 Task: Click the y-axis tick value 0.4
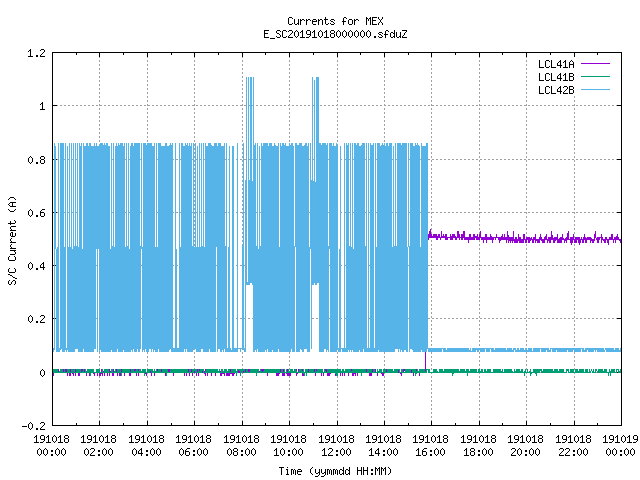coord(36,266)
